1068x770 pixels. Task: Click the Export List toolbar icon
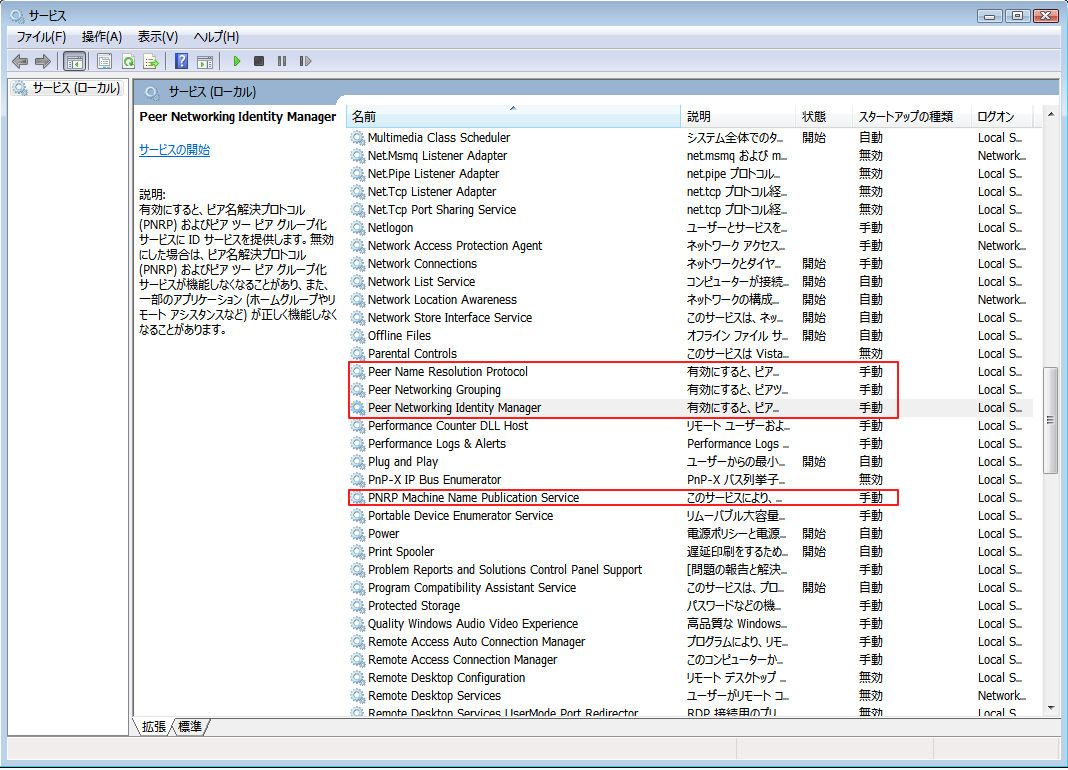point(151,61)
